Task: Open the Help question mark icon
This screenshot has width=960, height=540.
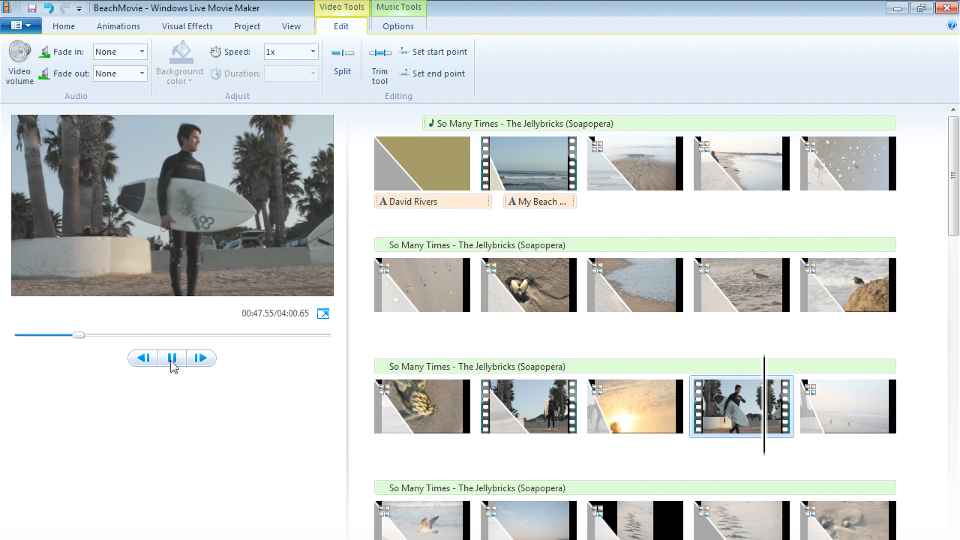Action: click(x=951, y=26)
